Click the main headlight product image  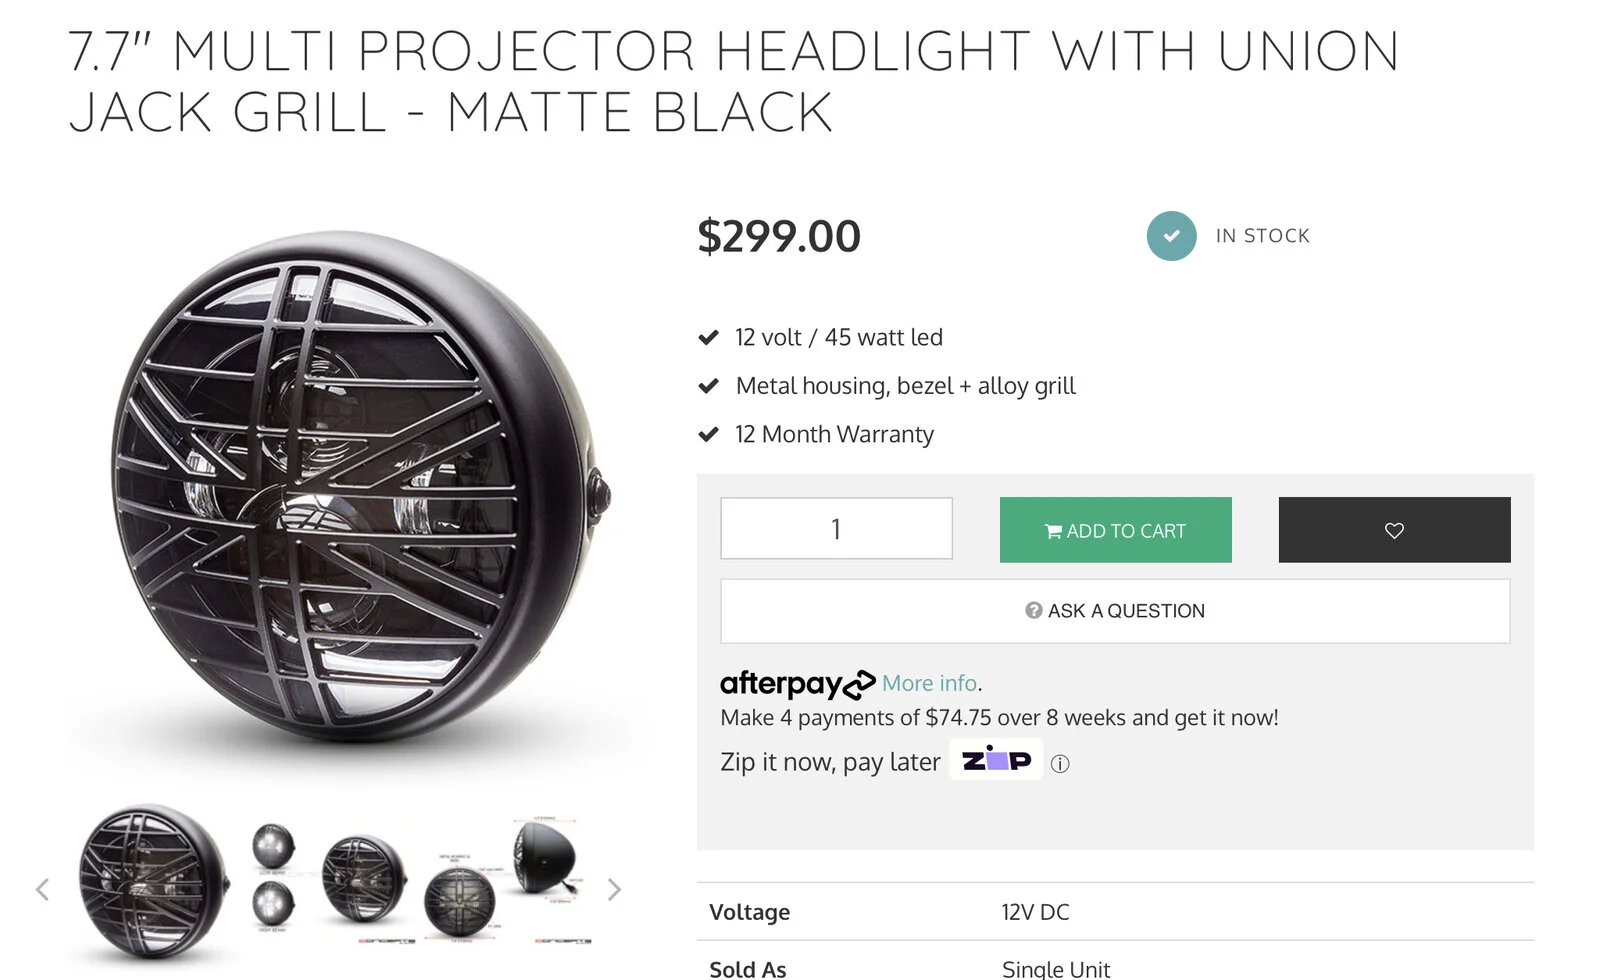358,490
